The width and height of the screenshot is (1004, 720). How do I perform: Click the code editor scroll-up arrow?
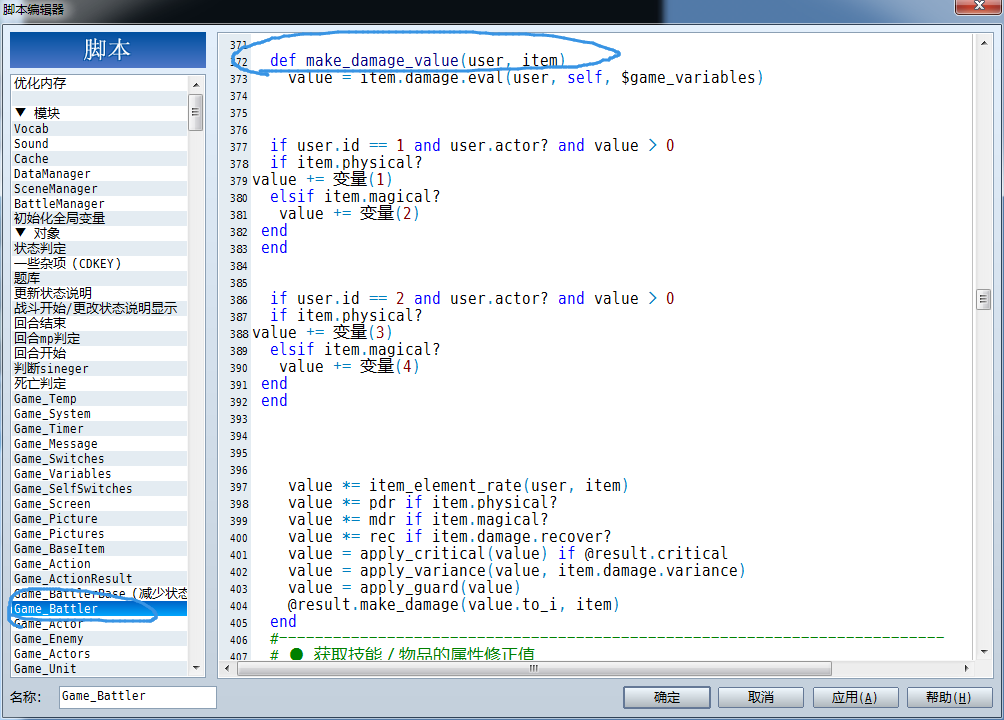984,43
